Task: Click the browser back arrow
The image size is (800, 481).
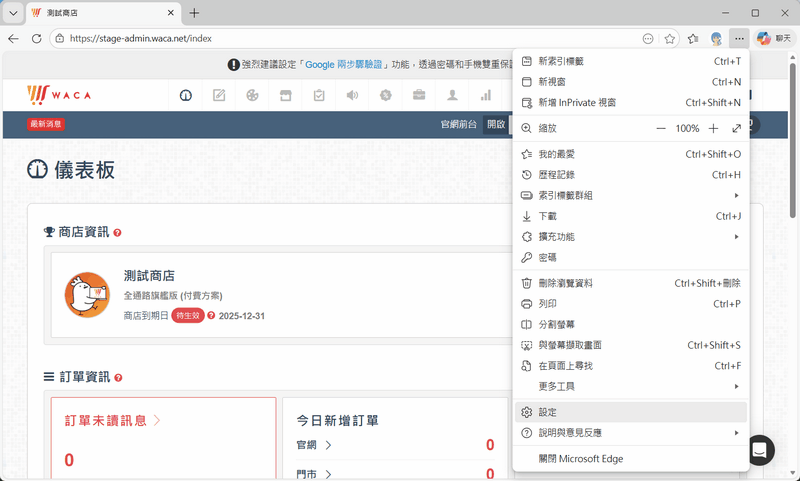Action: click(13, 39)
